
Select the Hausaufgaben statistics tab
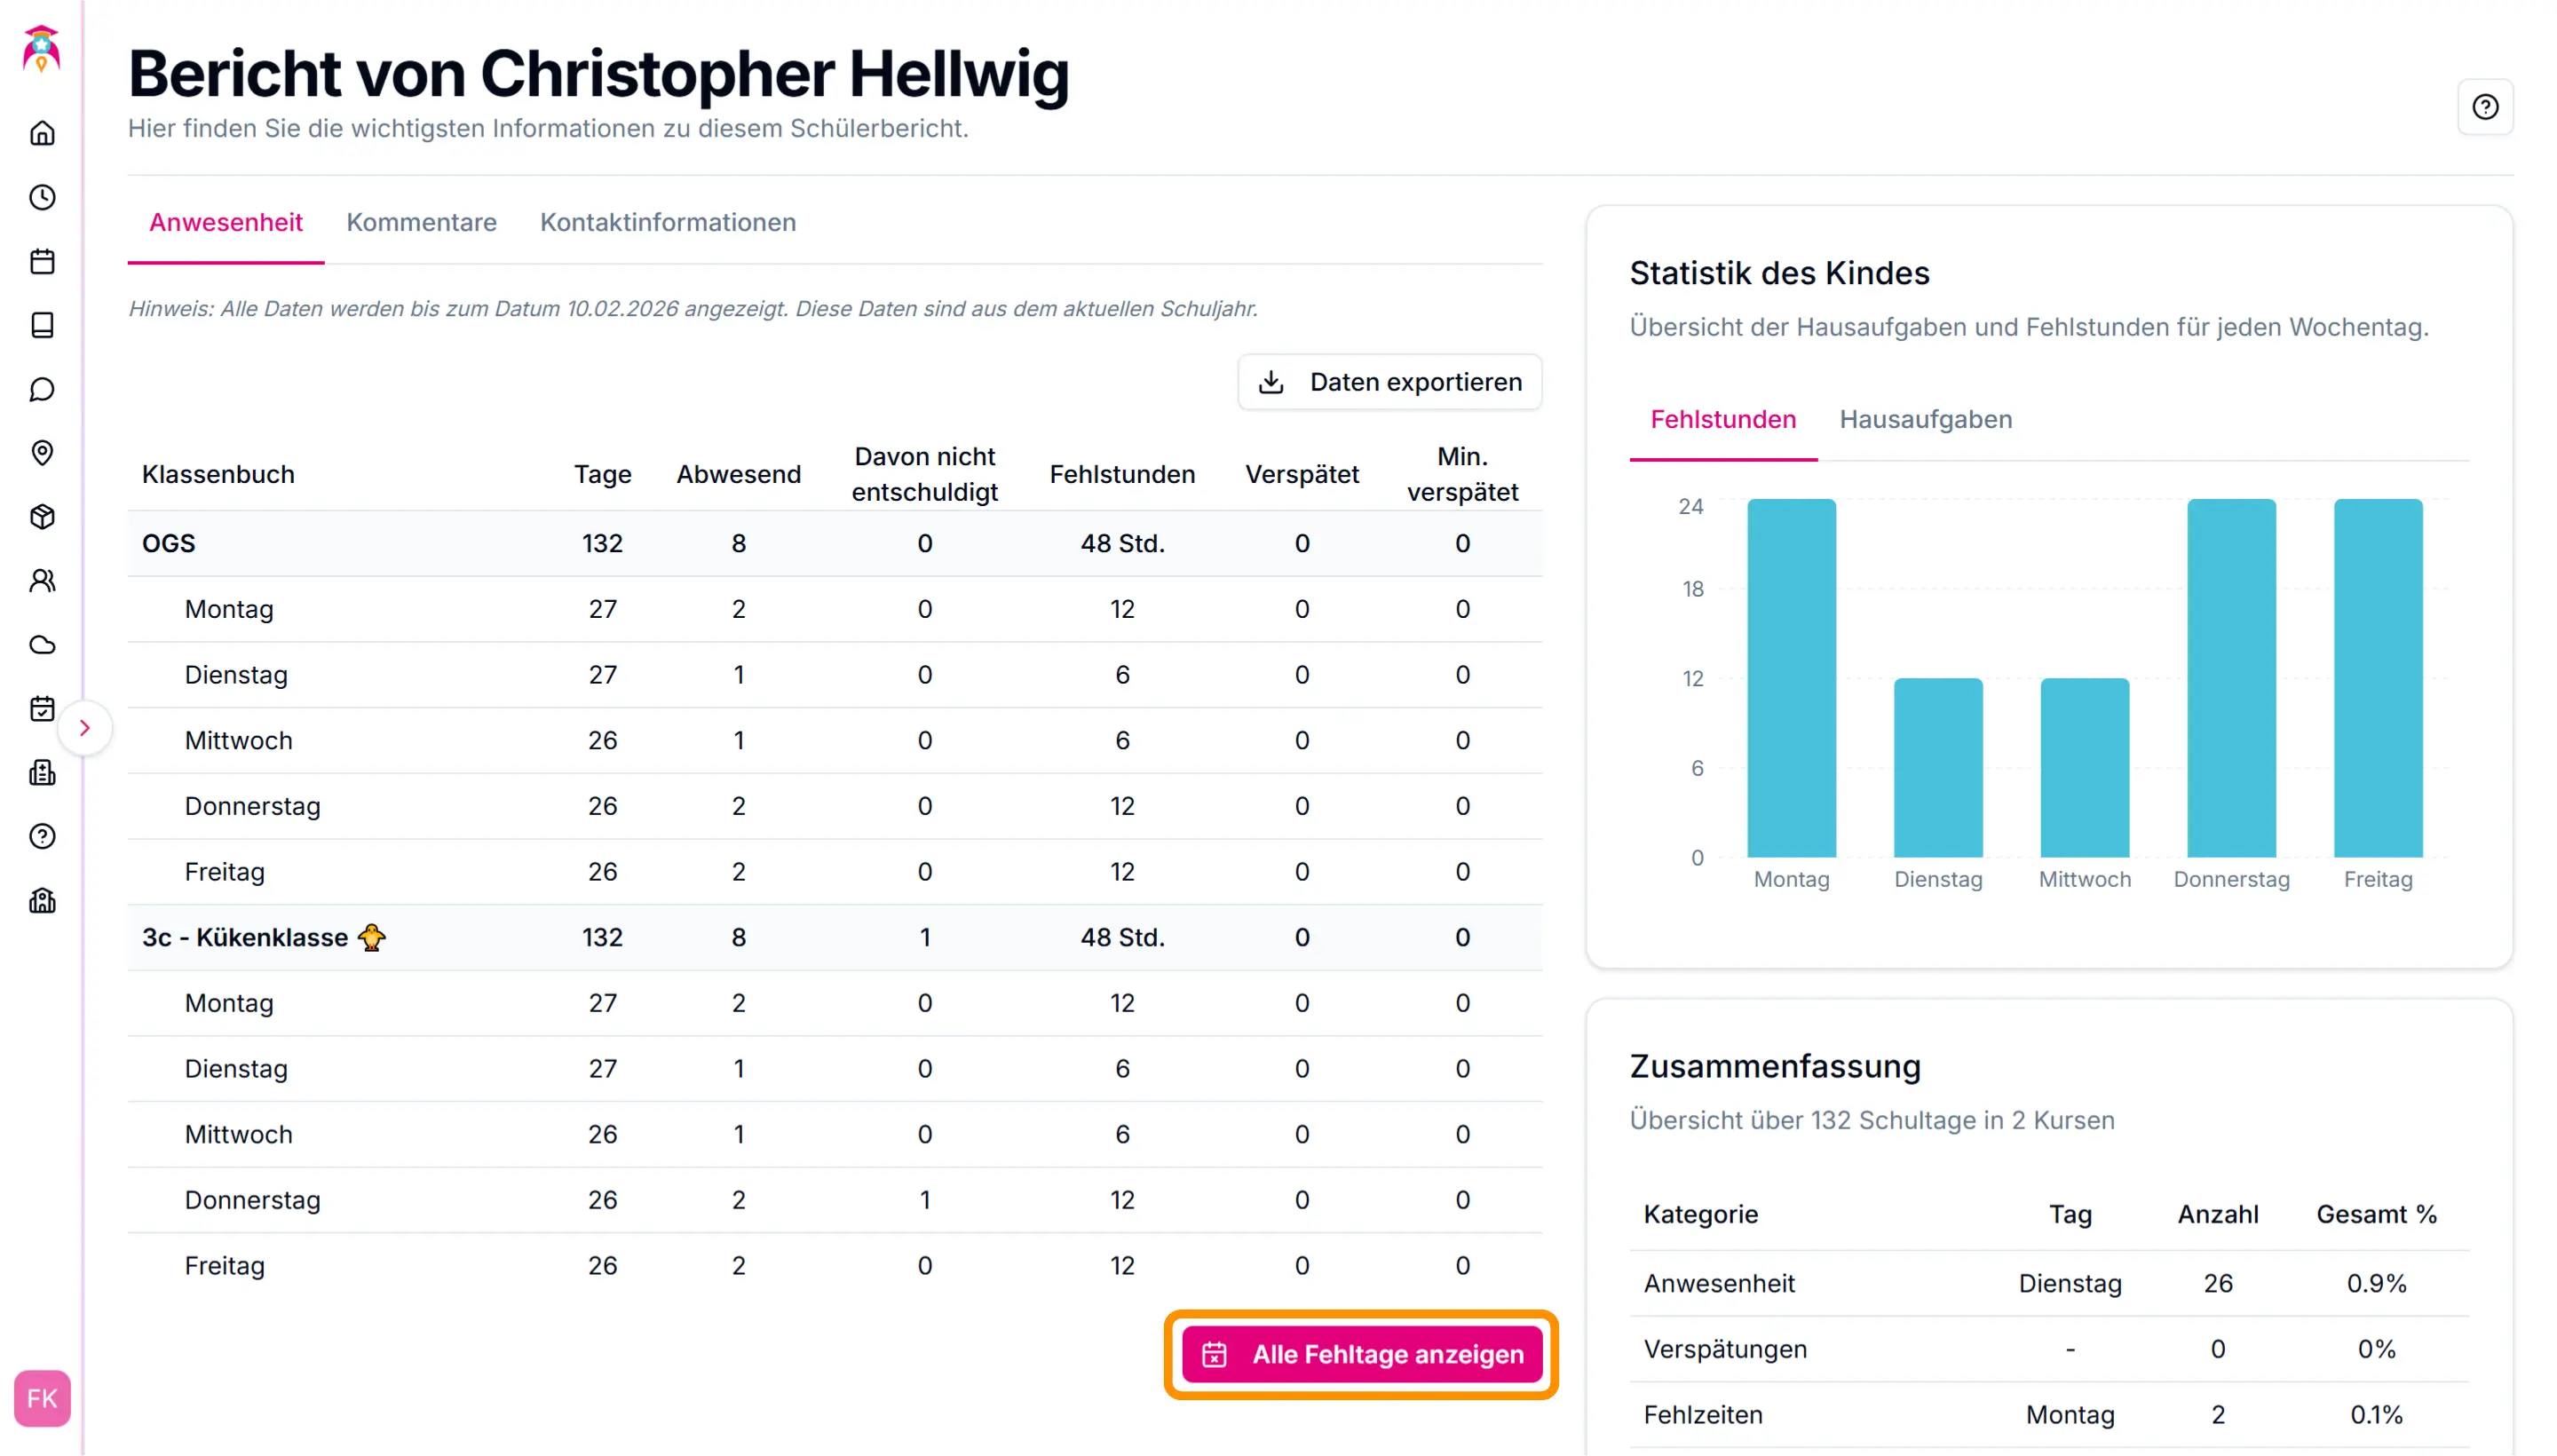(x=1925, y=419)
